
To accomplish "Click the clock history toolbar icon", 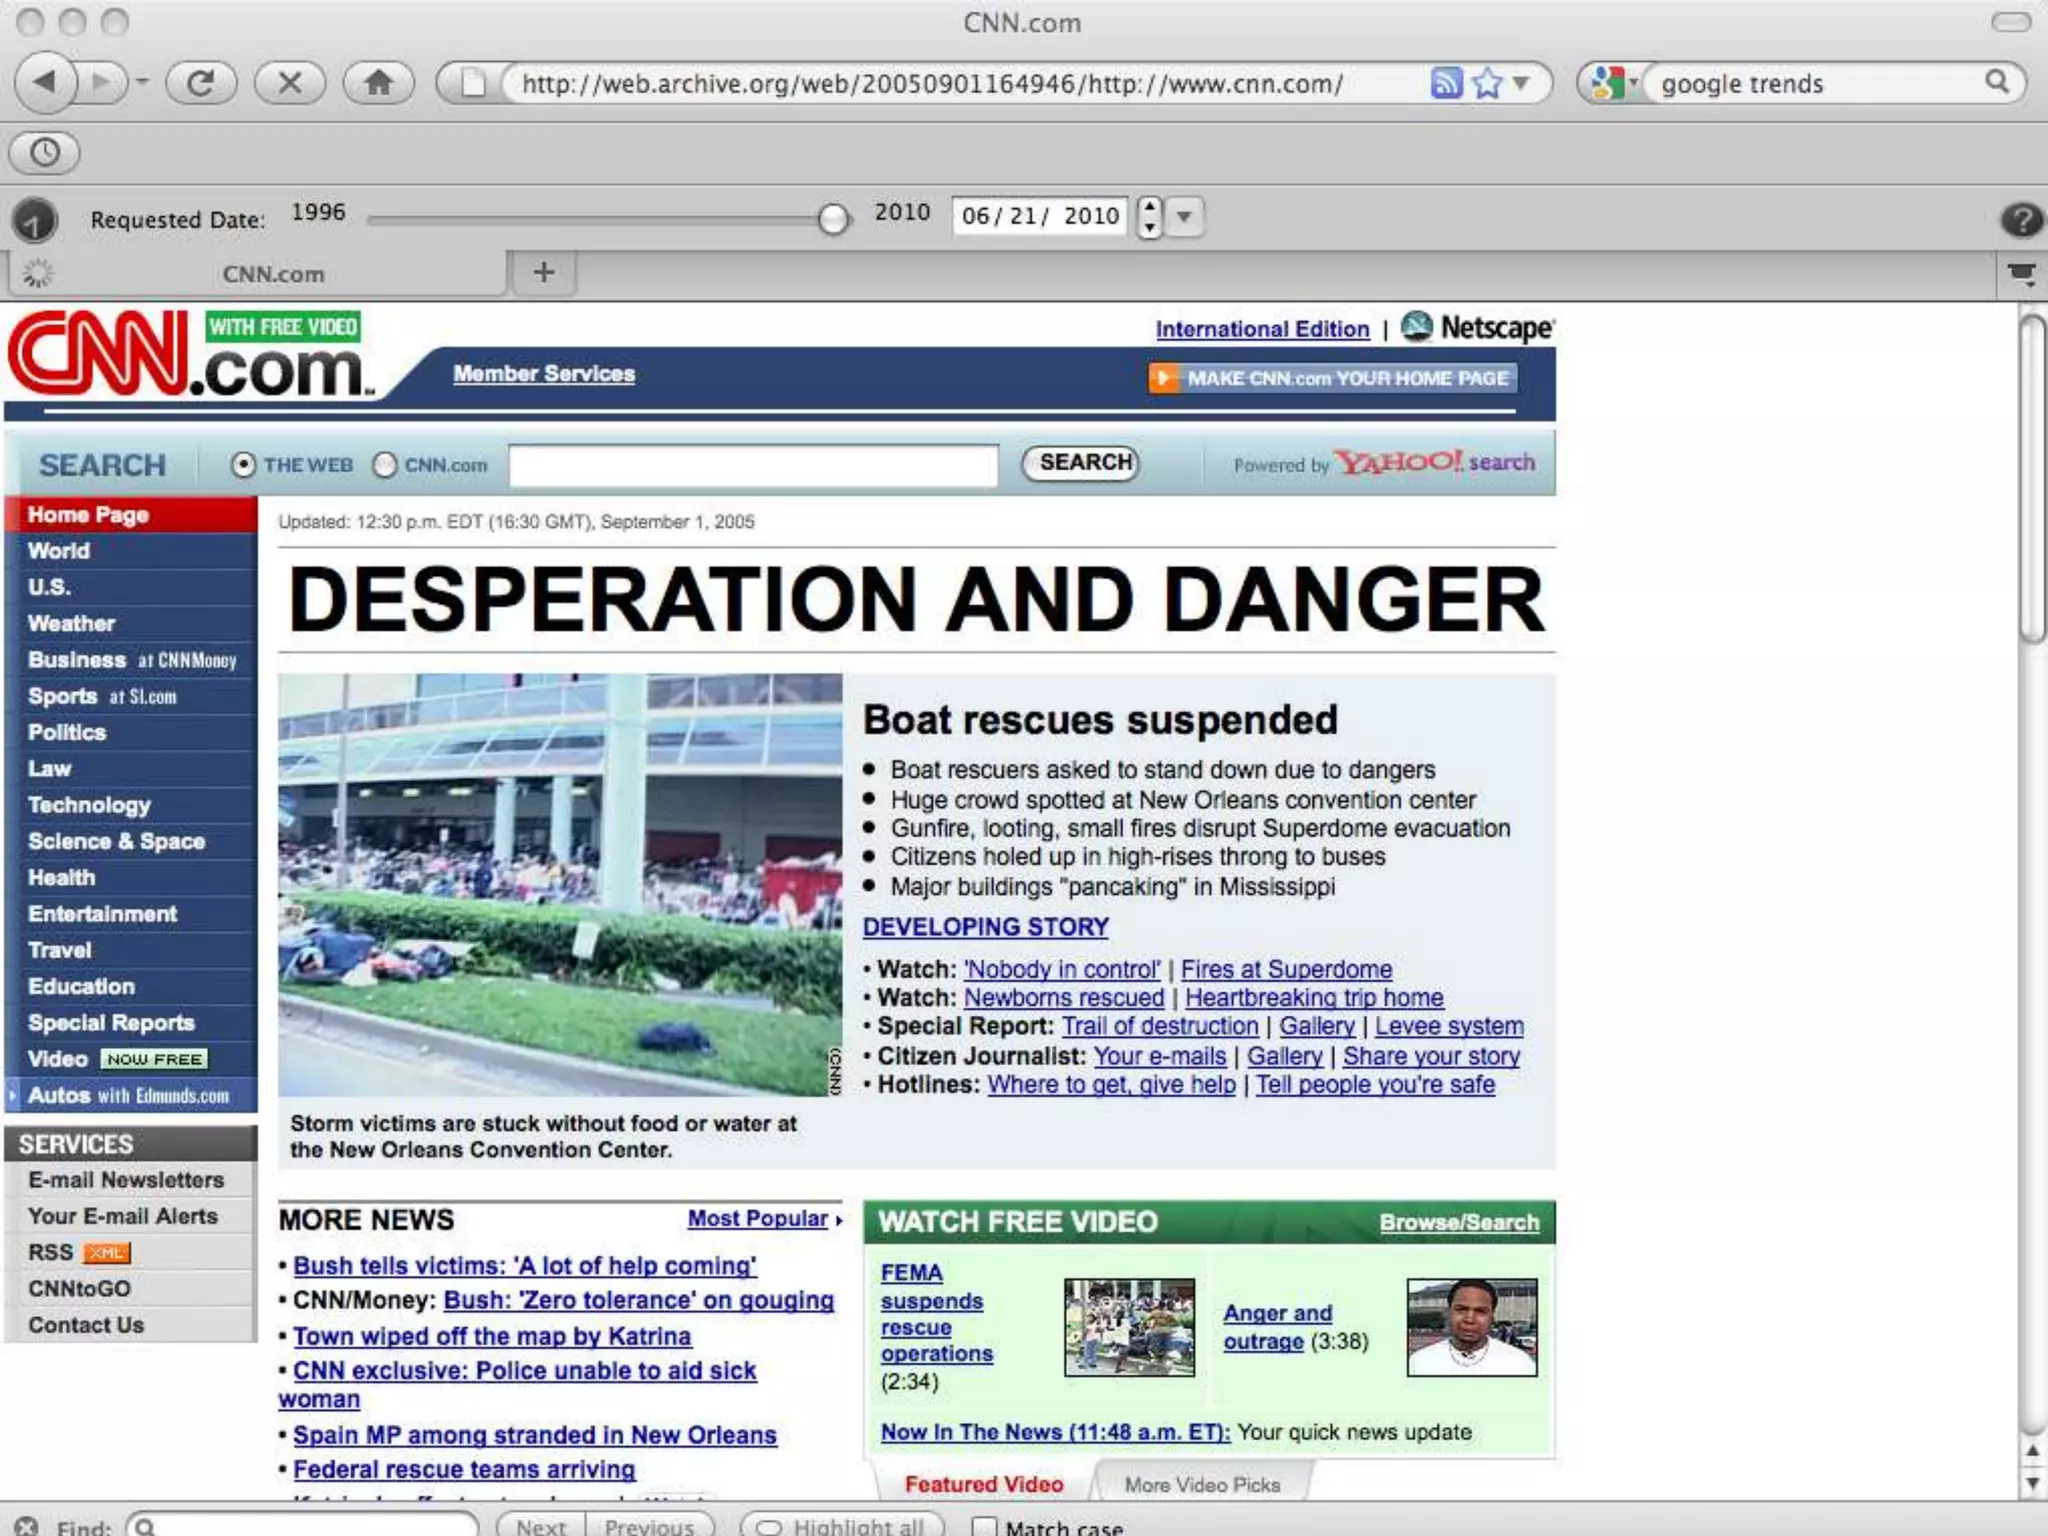I will (44, 152).
